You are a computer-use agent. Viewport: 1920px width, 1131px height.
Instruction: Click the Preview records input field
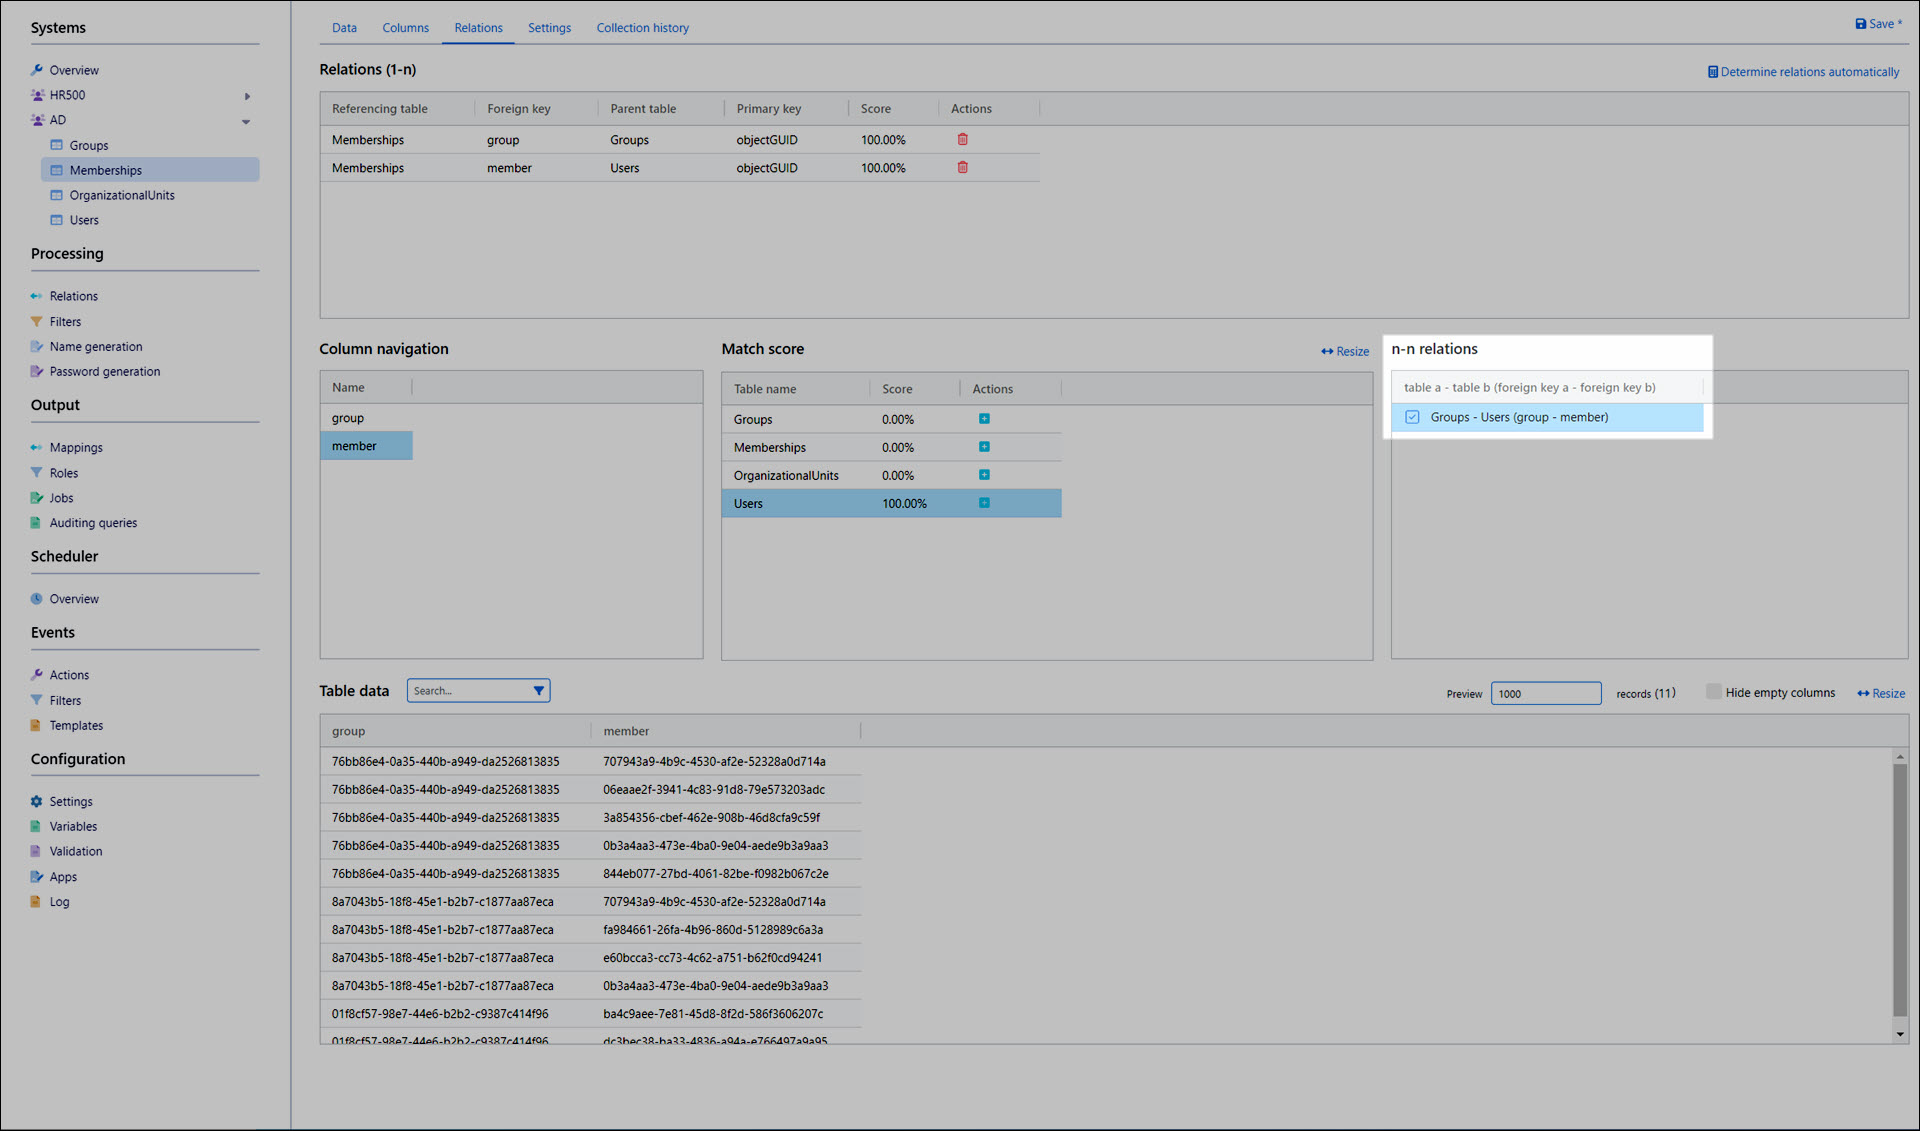1544,693
